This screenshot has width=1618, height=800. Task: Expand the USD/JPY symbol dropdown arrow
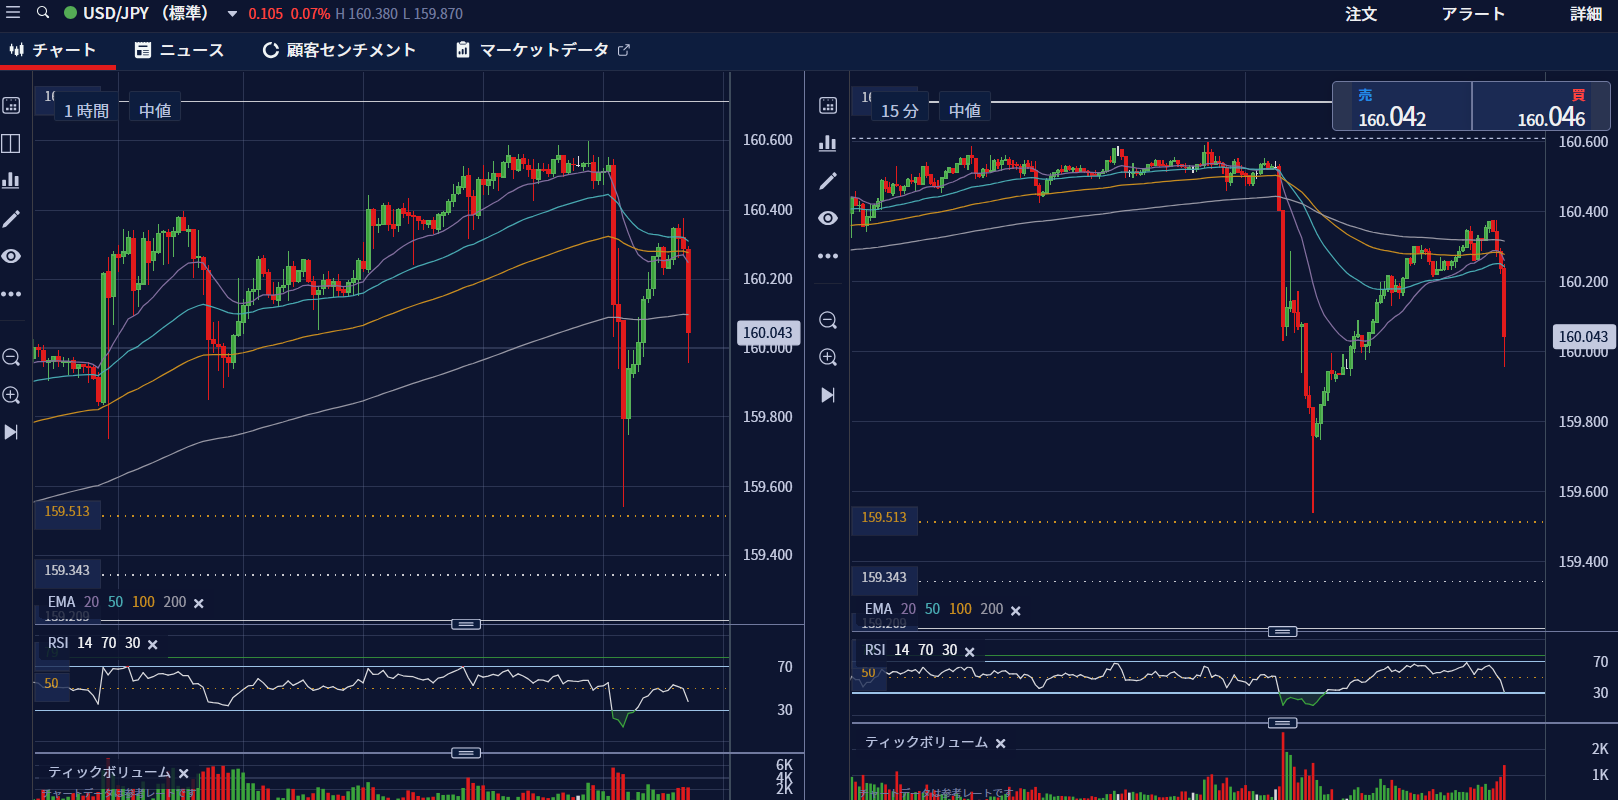[x=232, y=14]
